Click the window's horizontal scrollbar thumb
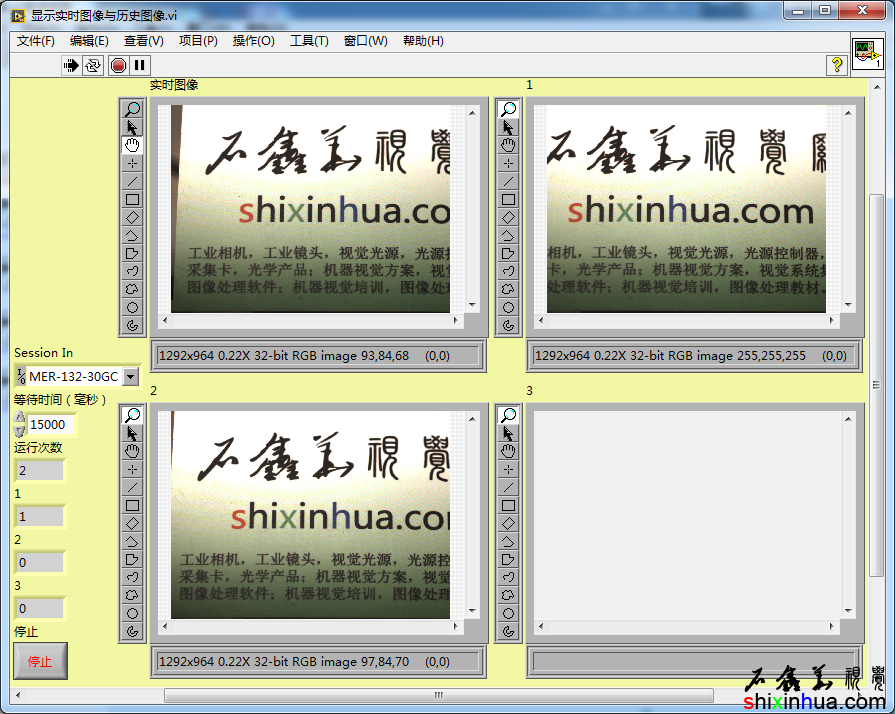The width and height of the screenshot is (895, 714). tap(438, 695)
